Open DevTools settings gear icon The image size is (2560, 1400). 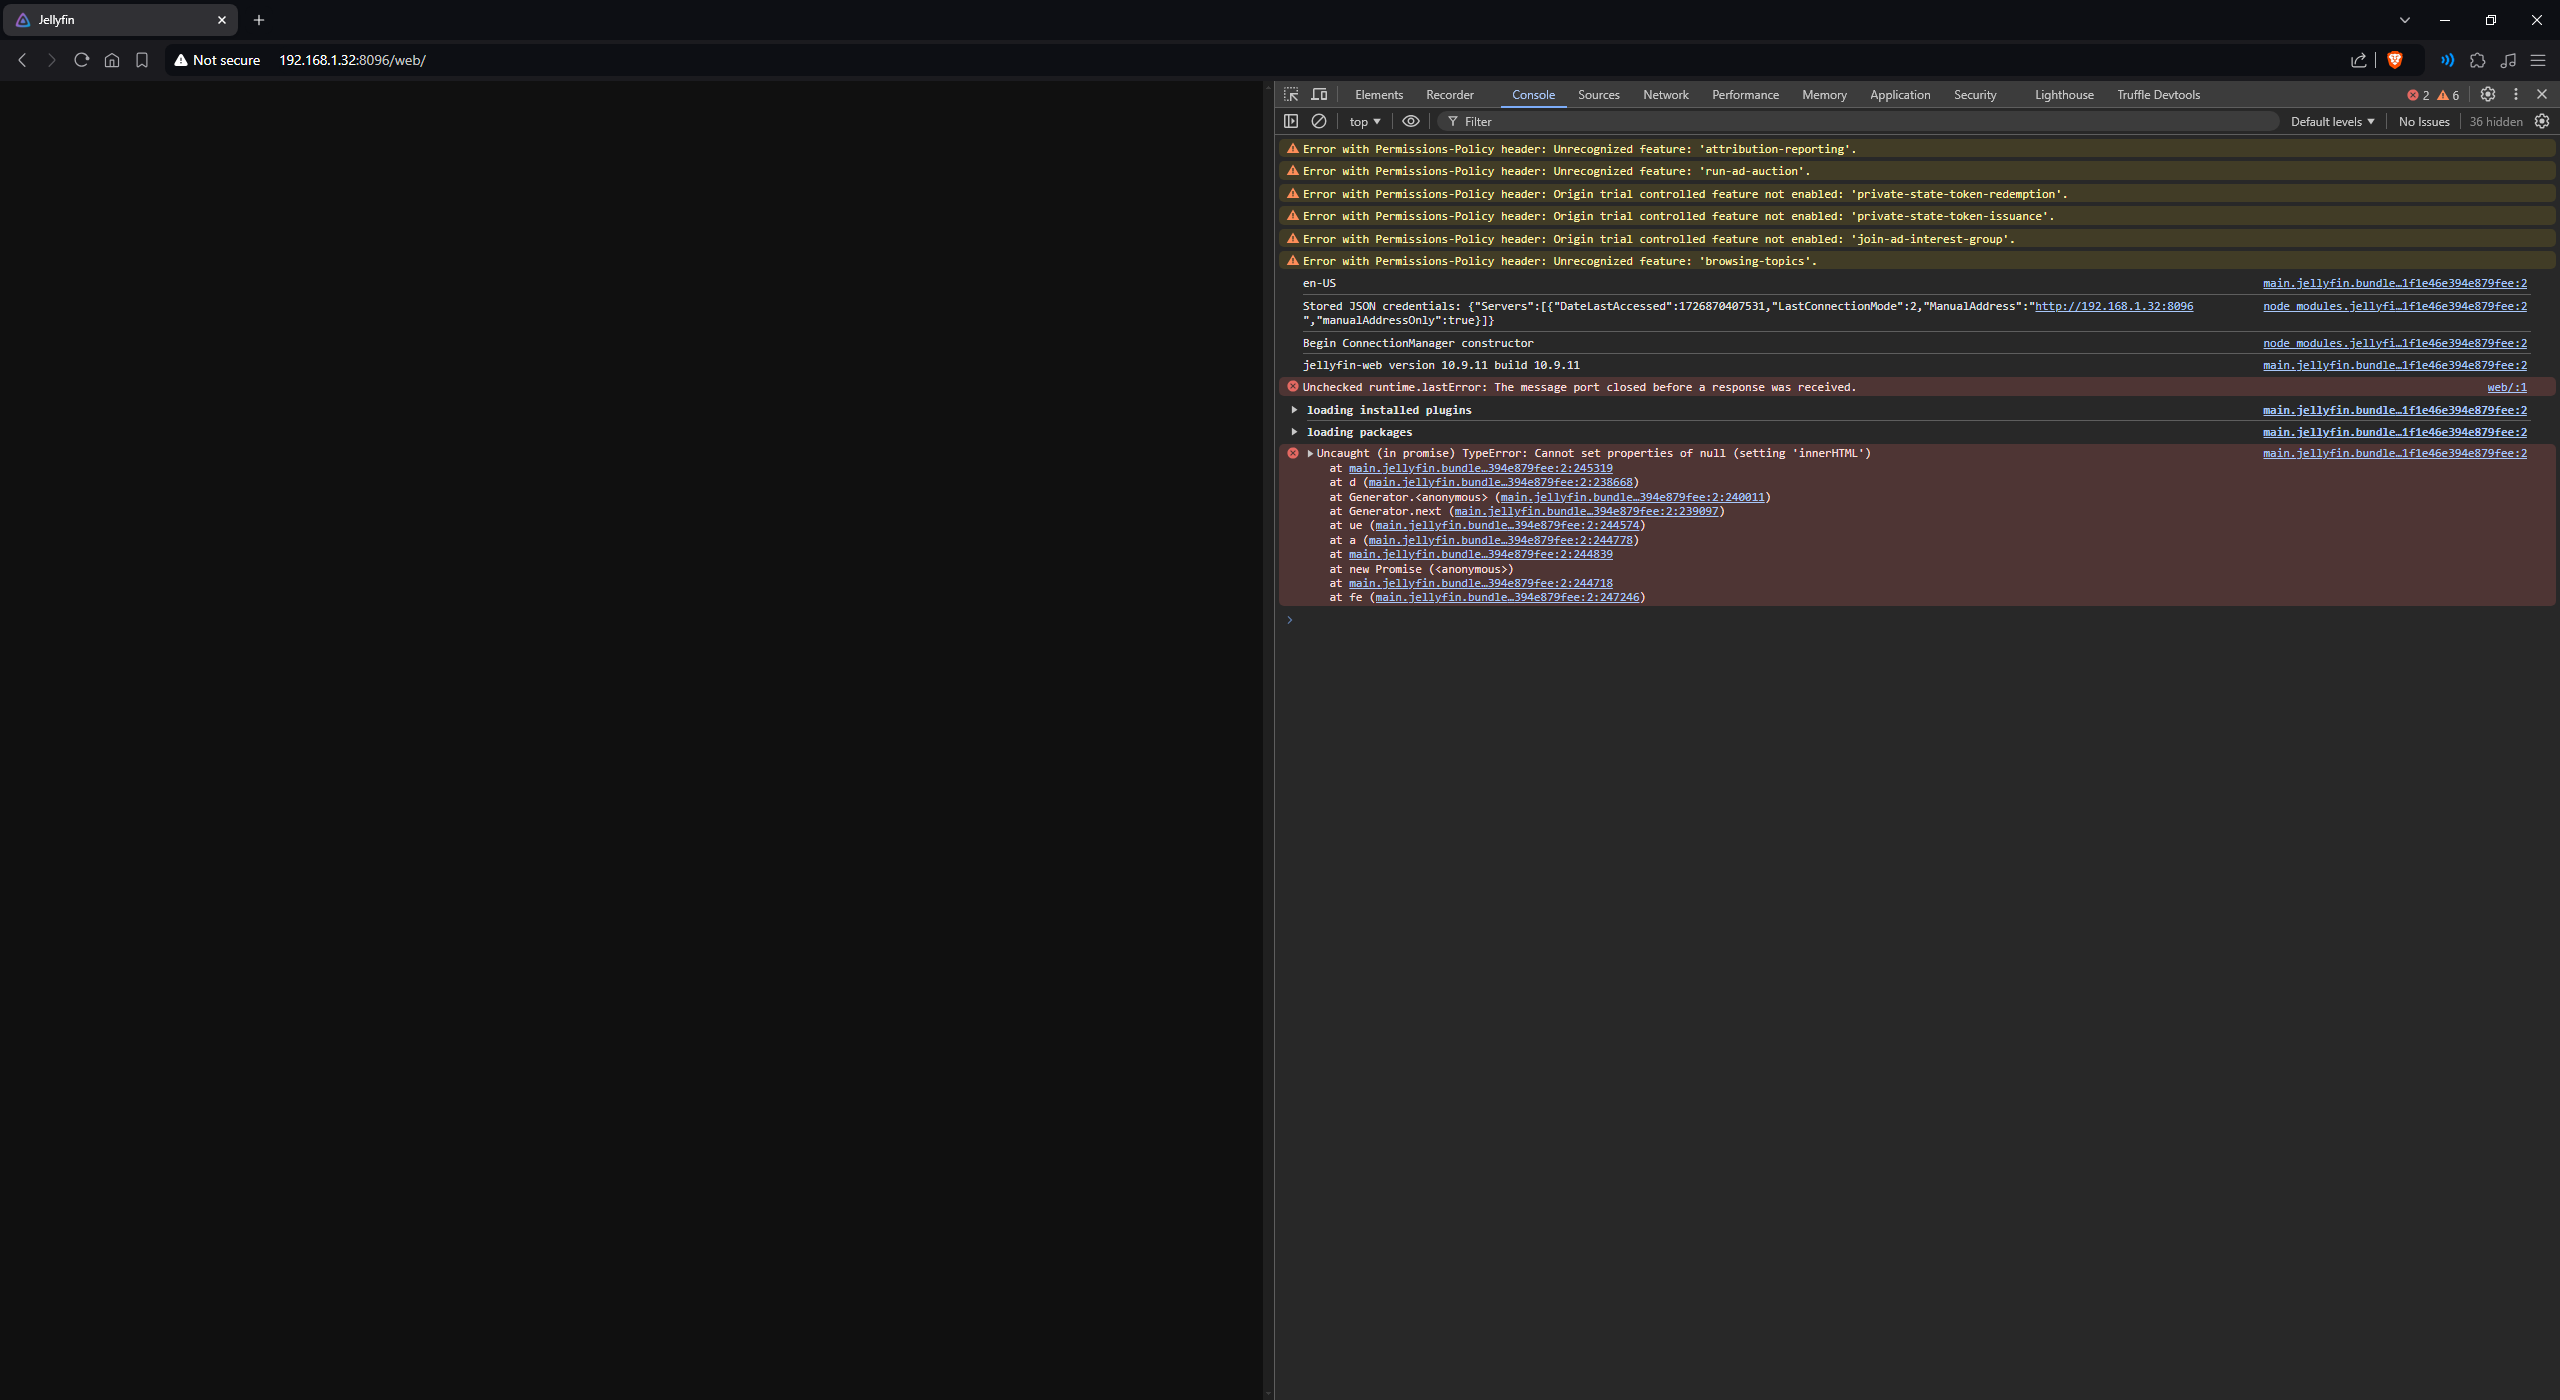tap(2488, 94)
